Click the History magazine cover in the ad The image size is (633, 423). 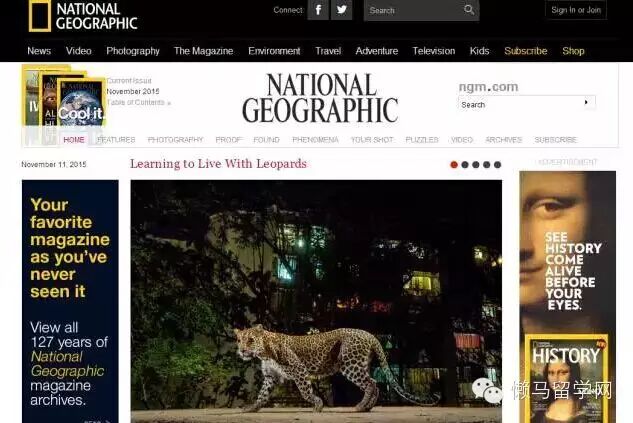point(567,379)
